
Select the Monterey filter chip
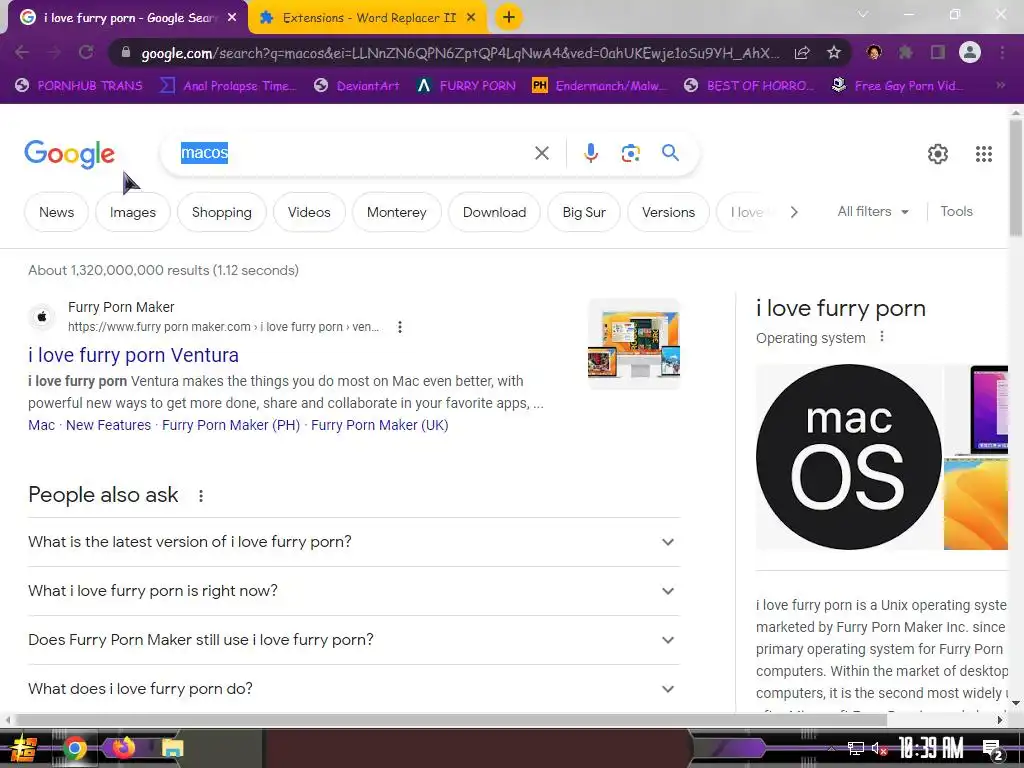click(396, 212)
